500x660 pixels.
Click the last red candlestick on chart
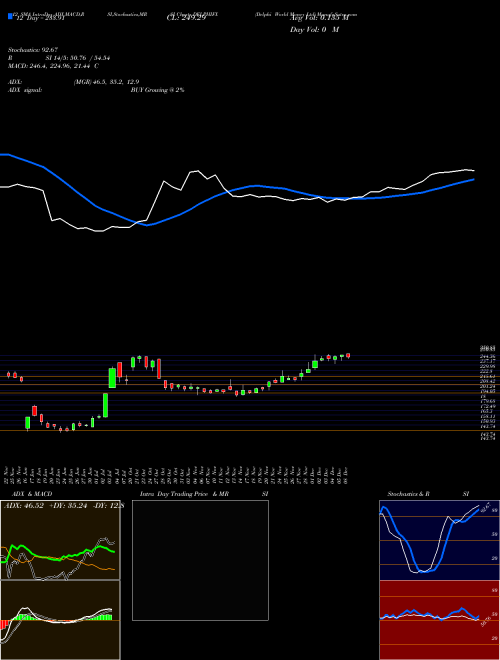pyautogui.click(x=348, y=356)
